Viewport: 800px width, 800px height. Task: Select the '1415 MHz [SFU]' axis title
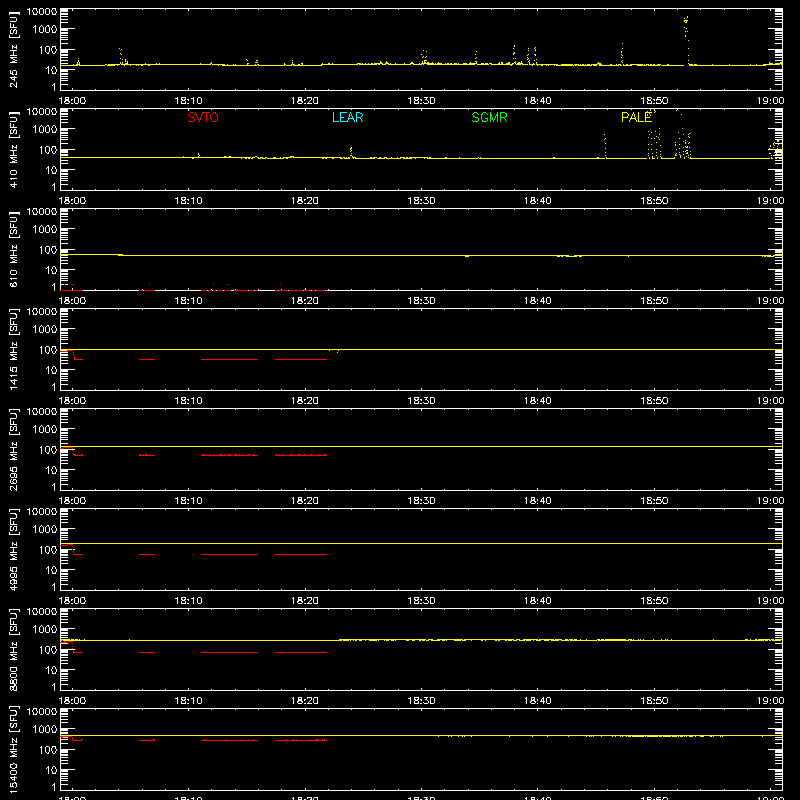[14, 350]
